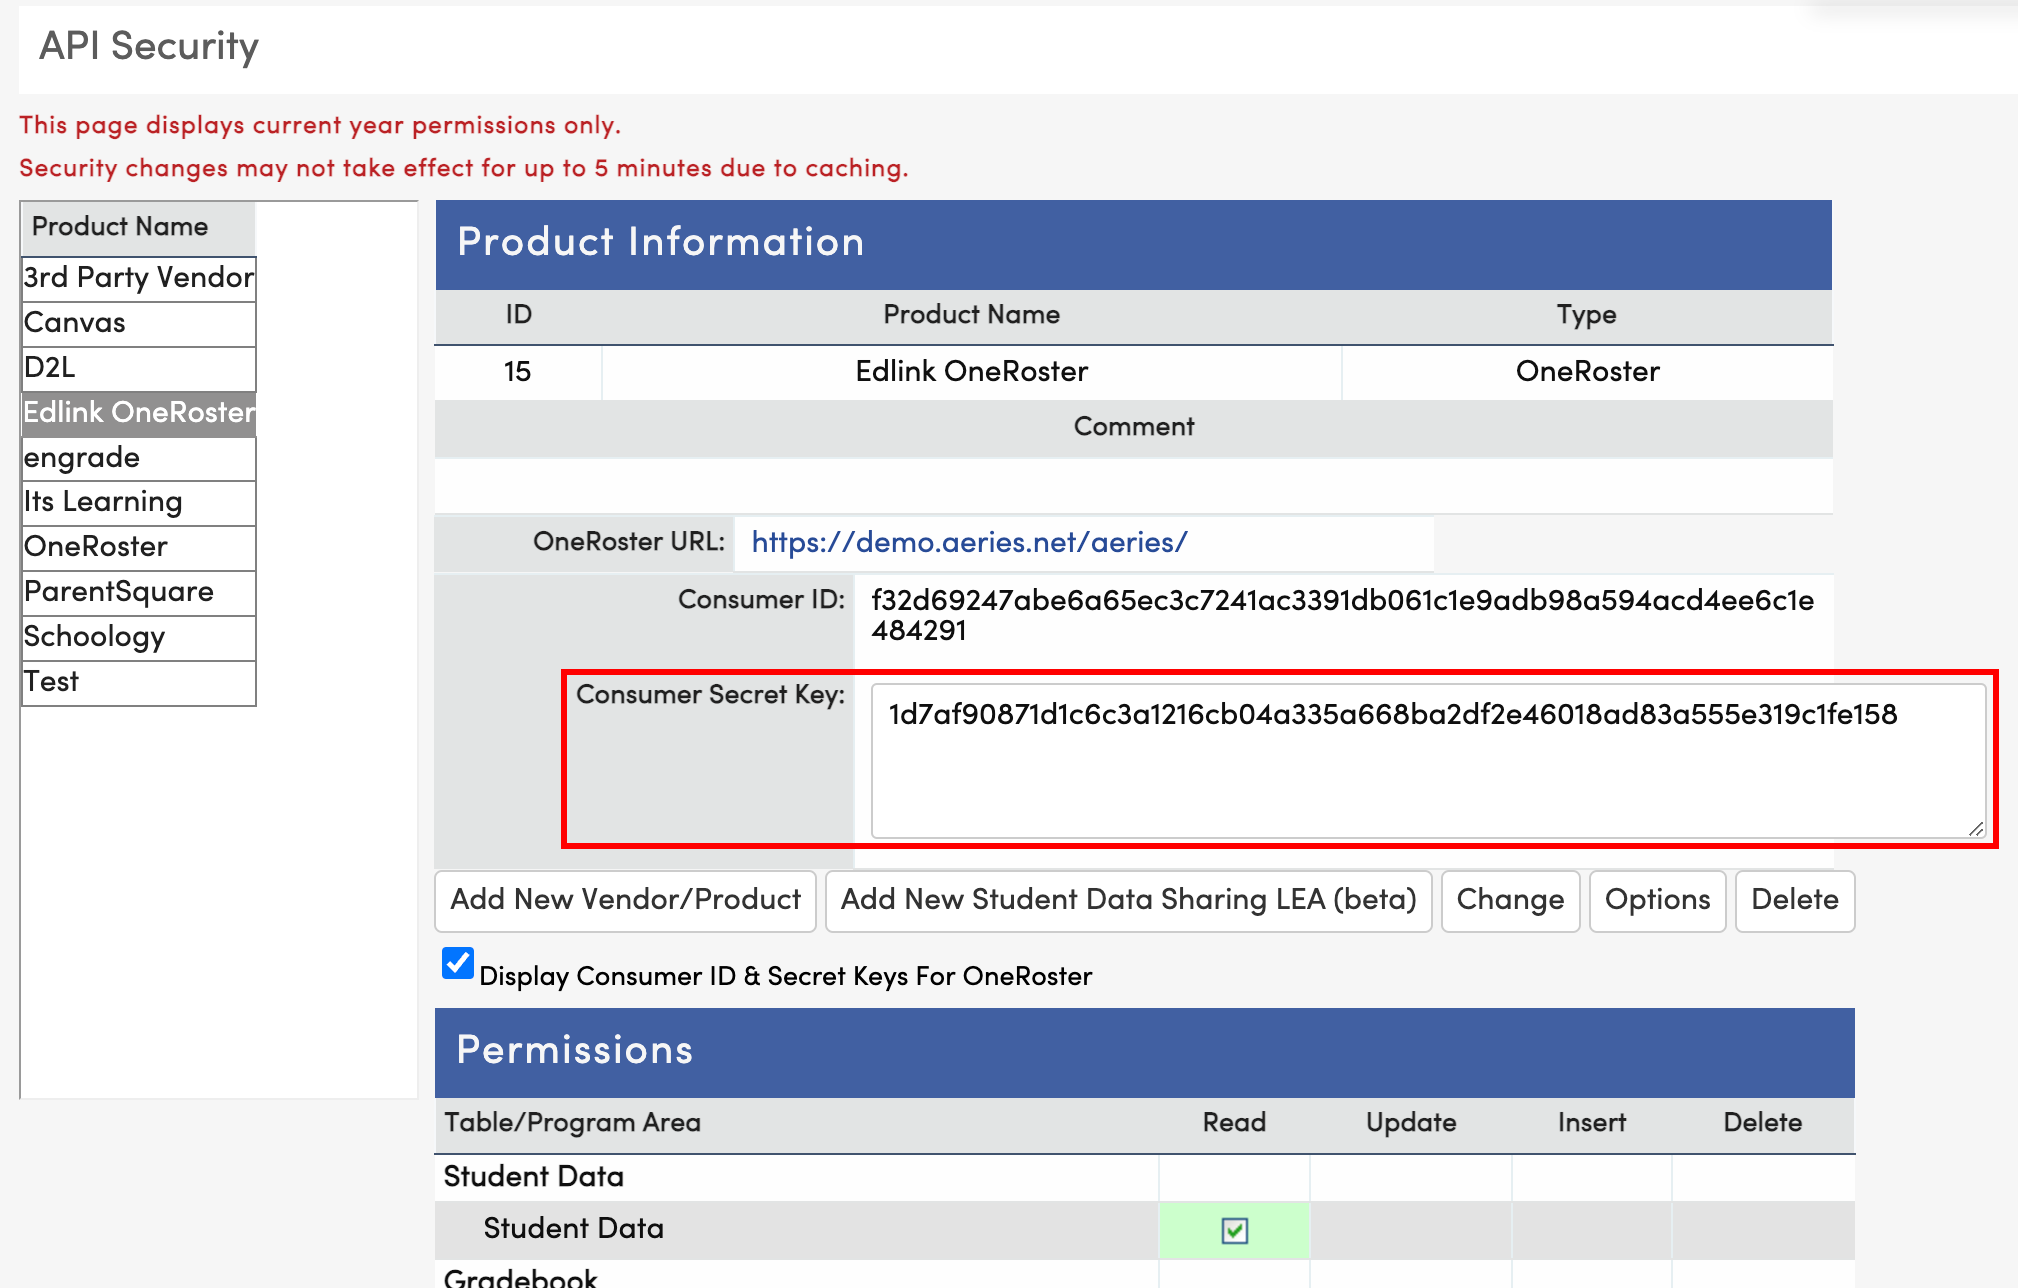Click the ID column header
The height and width of the screenshot is (1288, 2018).
pyautogui.click(x=518, y=315)
